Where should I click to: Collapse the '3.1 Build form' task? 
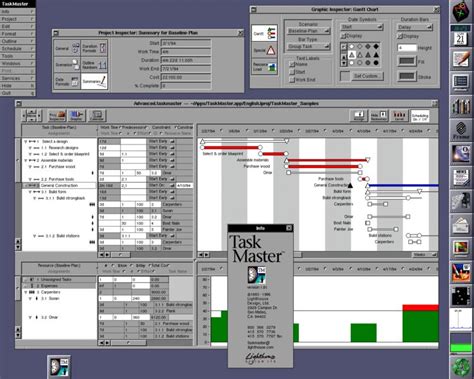click(30, 192)
